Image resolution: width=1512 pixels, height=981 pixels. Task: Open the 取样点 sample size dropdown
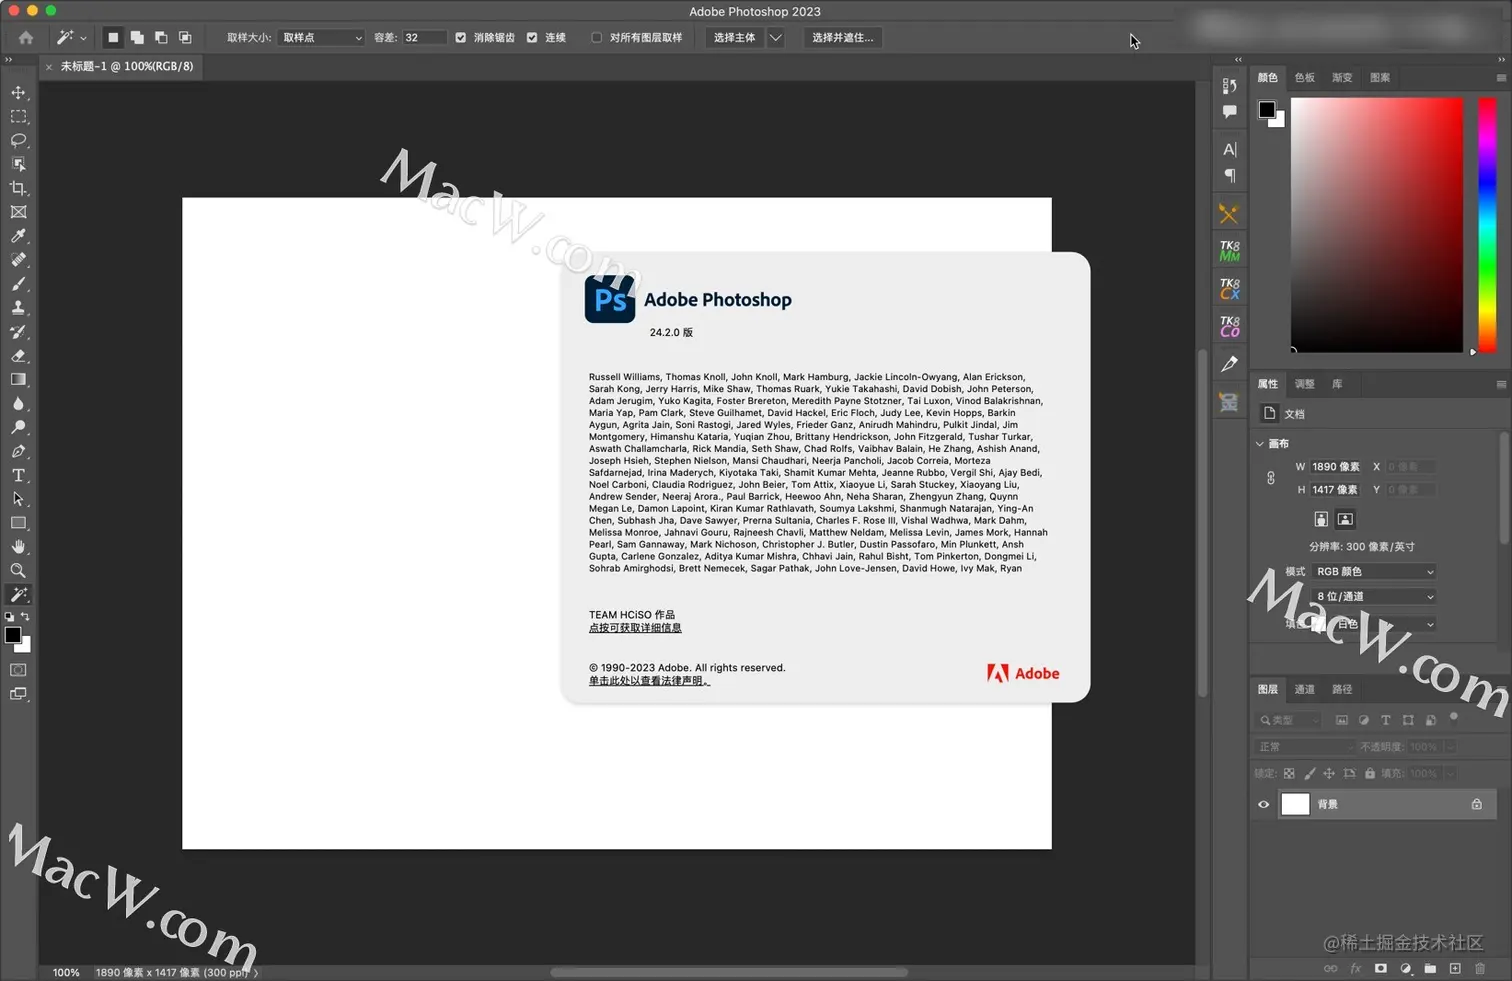(322, 38)
